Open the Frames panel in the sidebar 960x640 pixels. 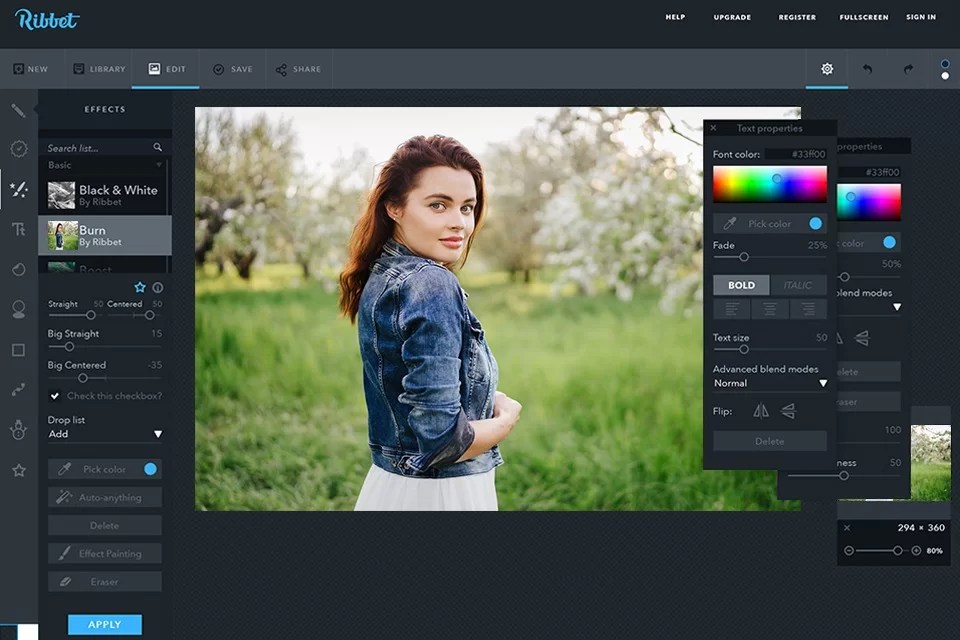coord(18,349)
